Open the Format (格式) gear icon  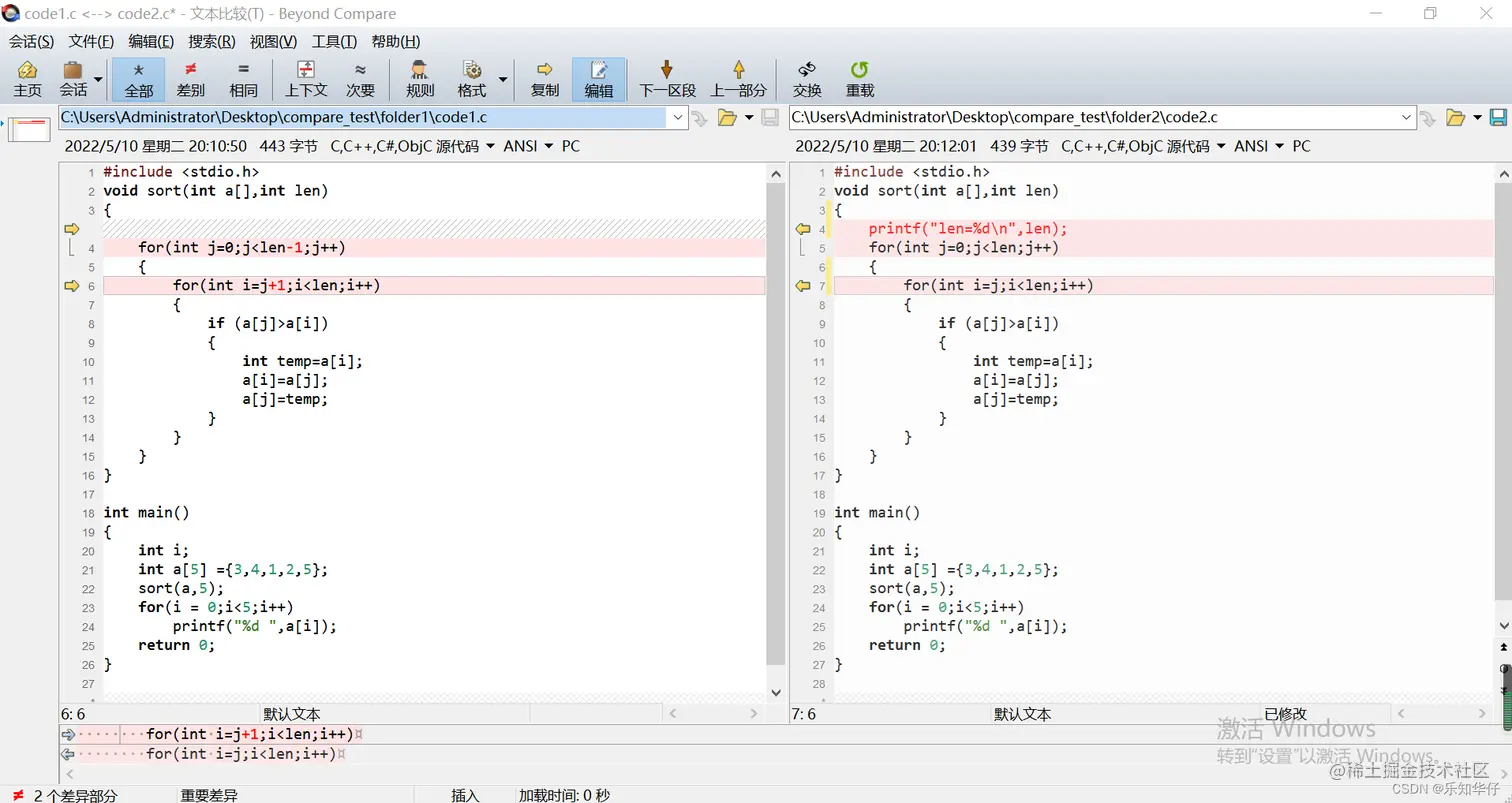471,79
